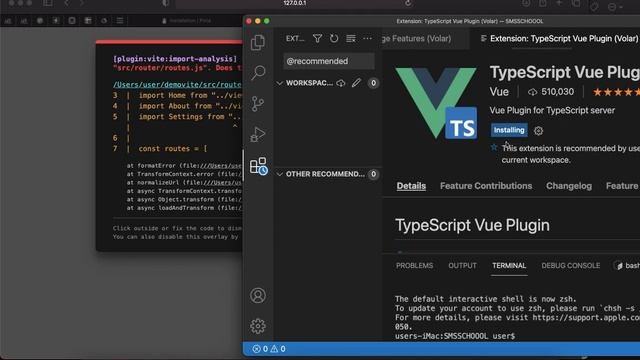Select the Terminal panel tab
The height and width of the screenshot is (360, 640).
tap(509, 266)
